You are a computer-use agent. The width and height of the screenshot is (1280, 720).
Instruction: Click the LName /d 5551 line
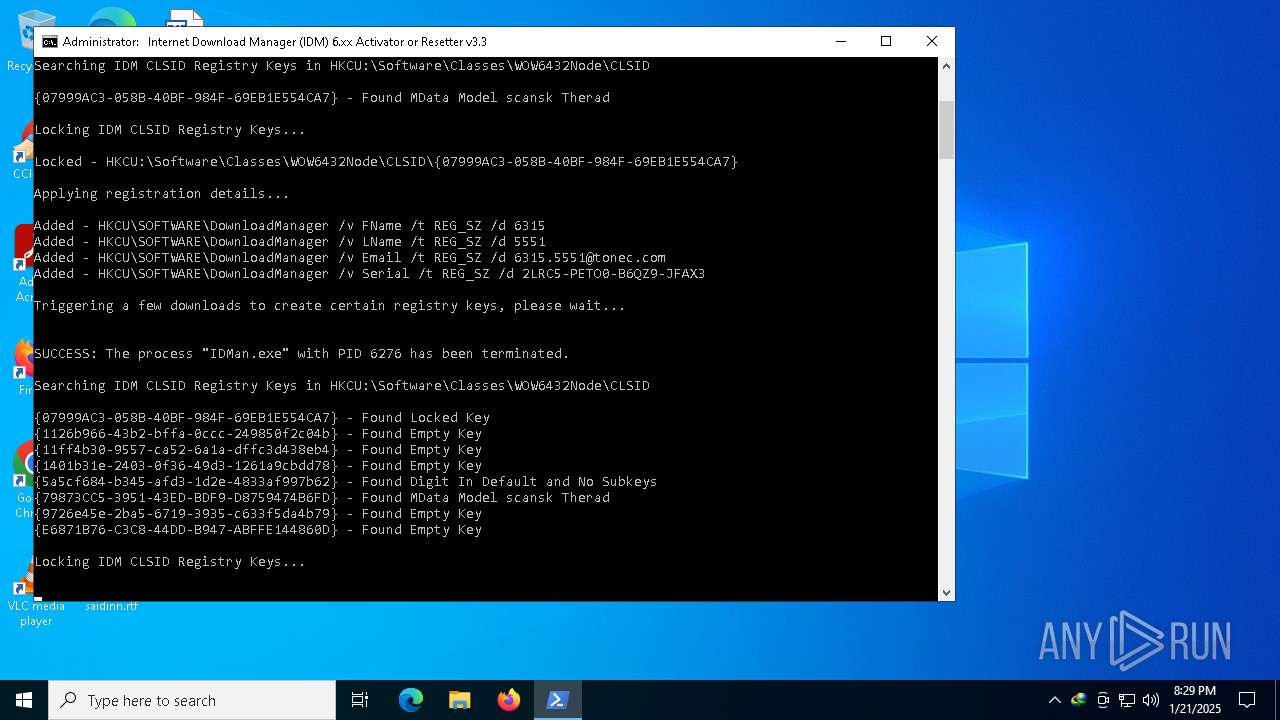coord(289,242)
